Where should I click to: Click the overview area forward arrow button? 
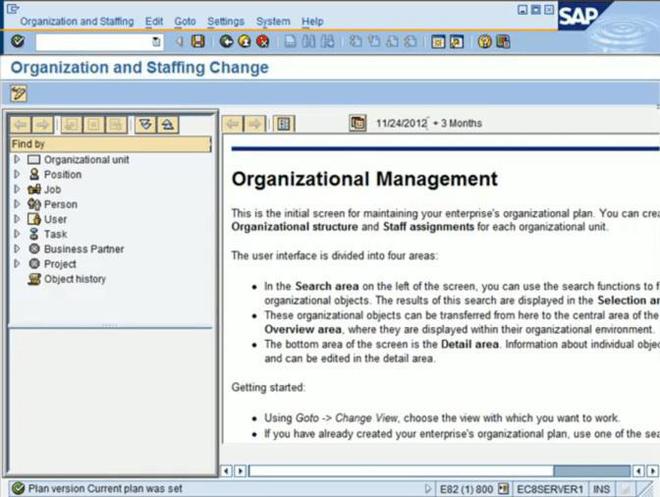point(255,124)
